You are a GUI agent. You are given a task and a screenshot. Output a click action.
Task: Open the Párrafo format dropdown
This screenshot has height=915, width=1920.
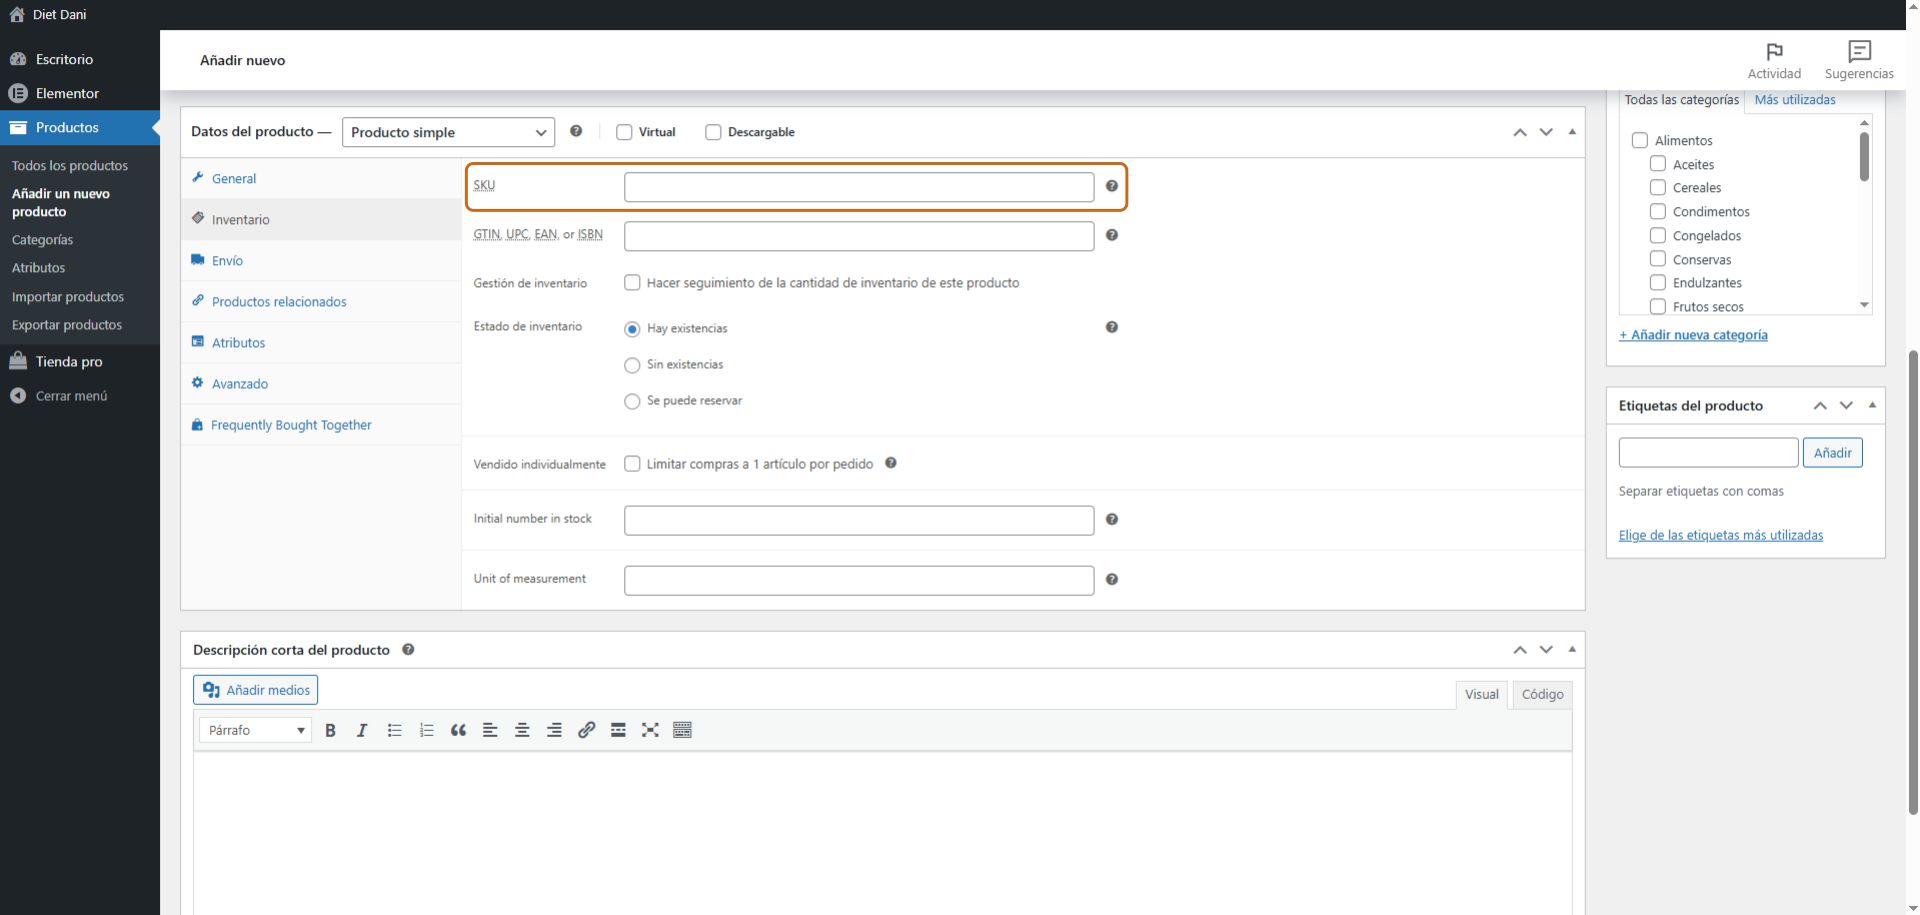(x=256, y=730)
